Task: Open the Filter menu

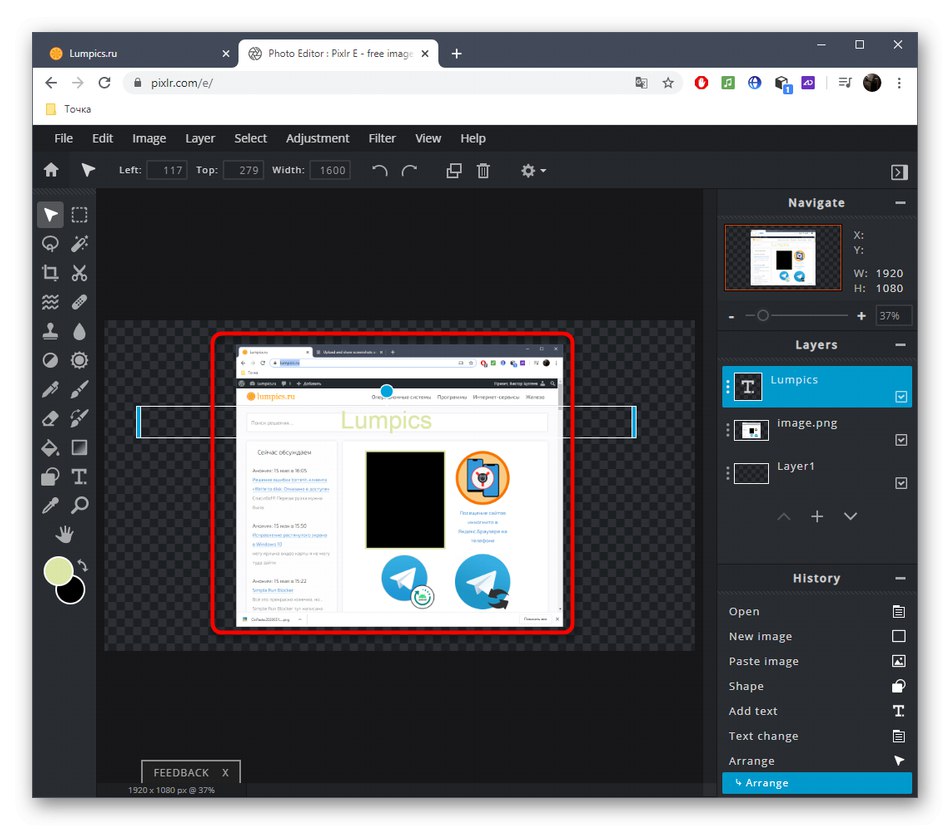Action: (382, 138)
